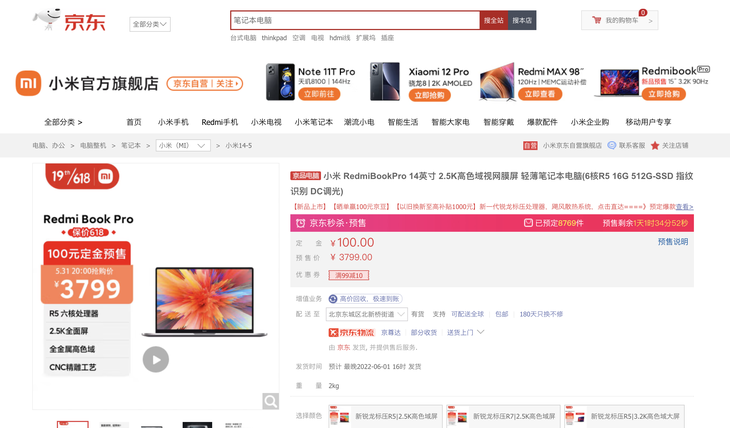Image resolution: width=730 pixels, height=428 pixels.
Task: Expand the 小米（MI） breadcrumb dropdown
Action: click(183, 146)
